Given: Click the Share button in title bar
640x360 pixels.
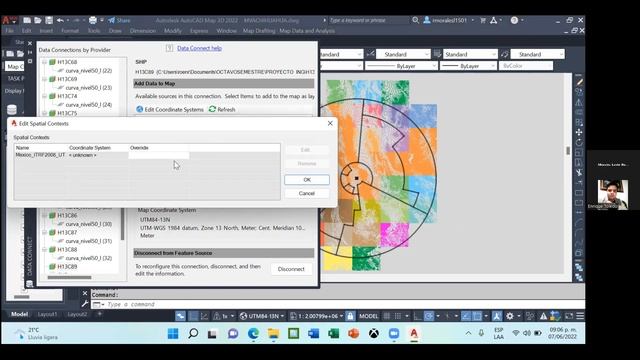Looking at the screenshot, I should [x=119, y=20].
